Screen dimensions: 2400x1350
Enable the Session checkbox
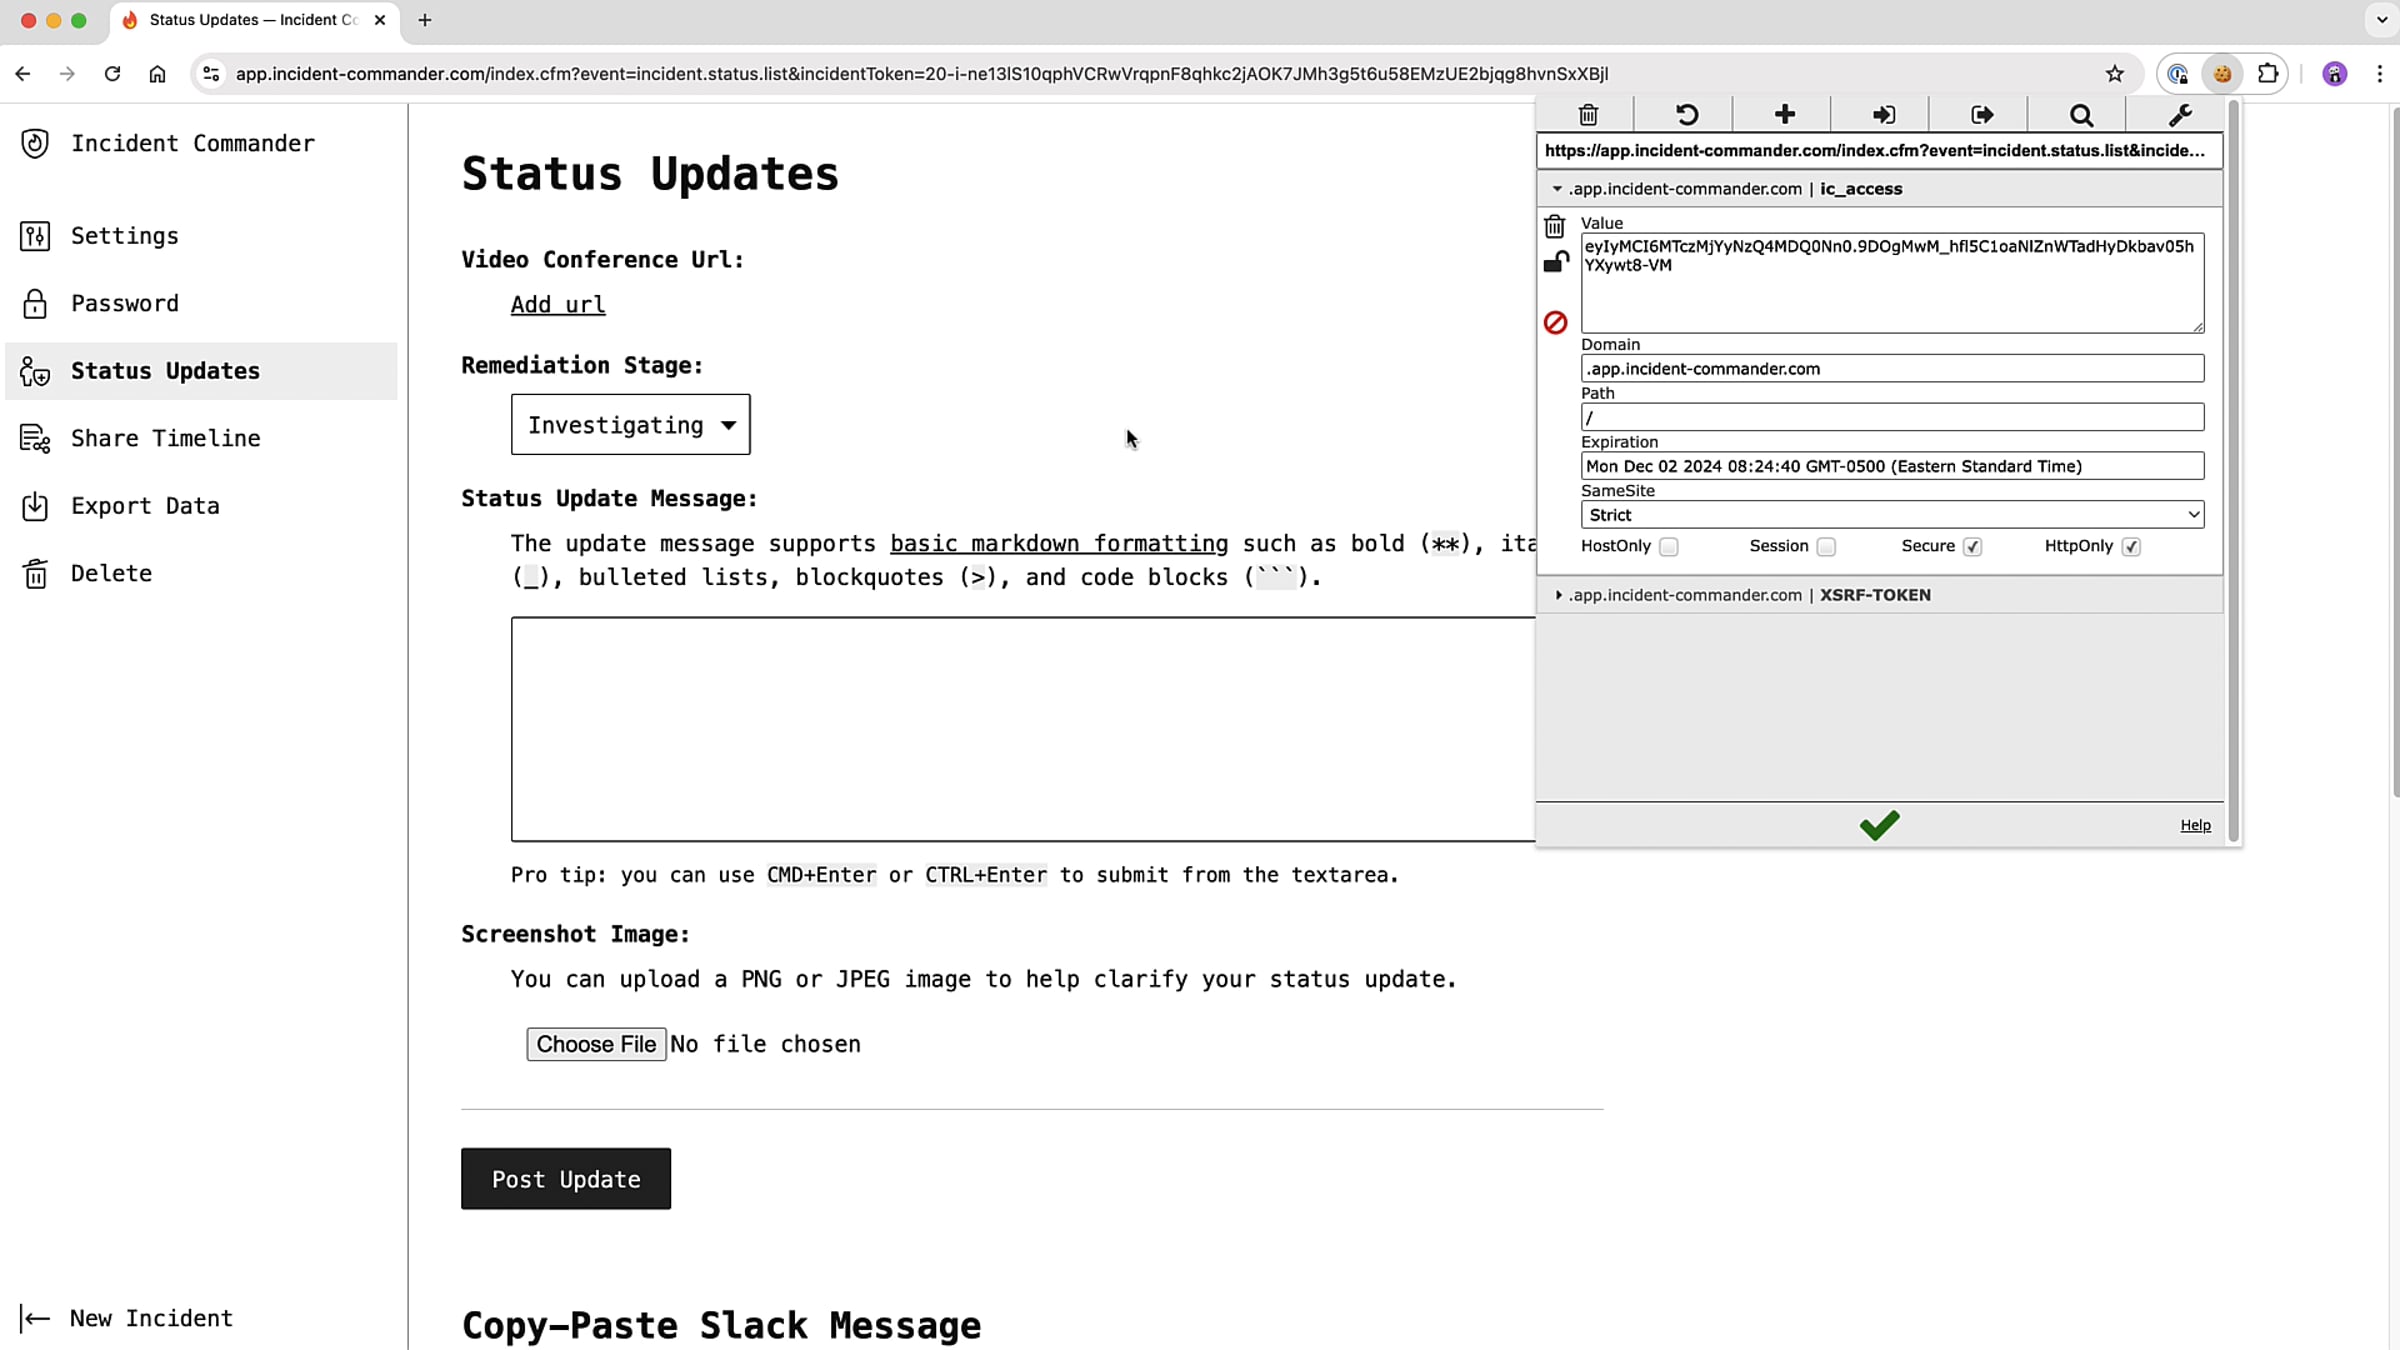1826,547
